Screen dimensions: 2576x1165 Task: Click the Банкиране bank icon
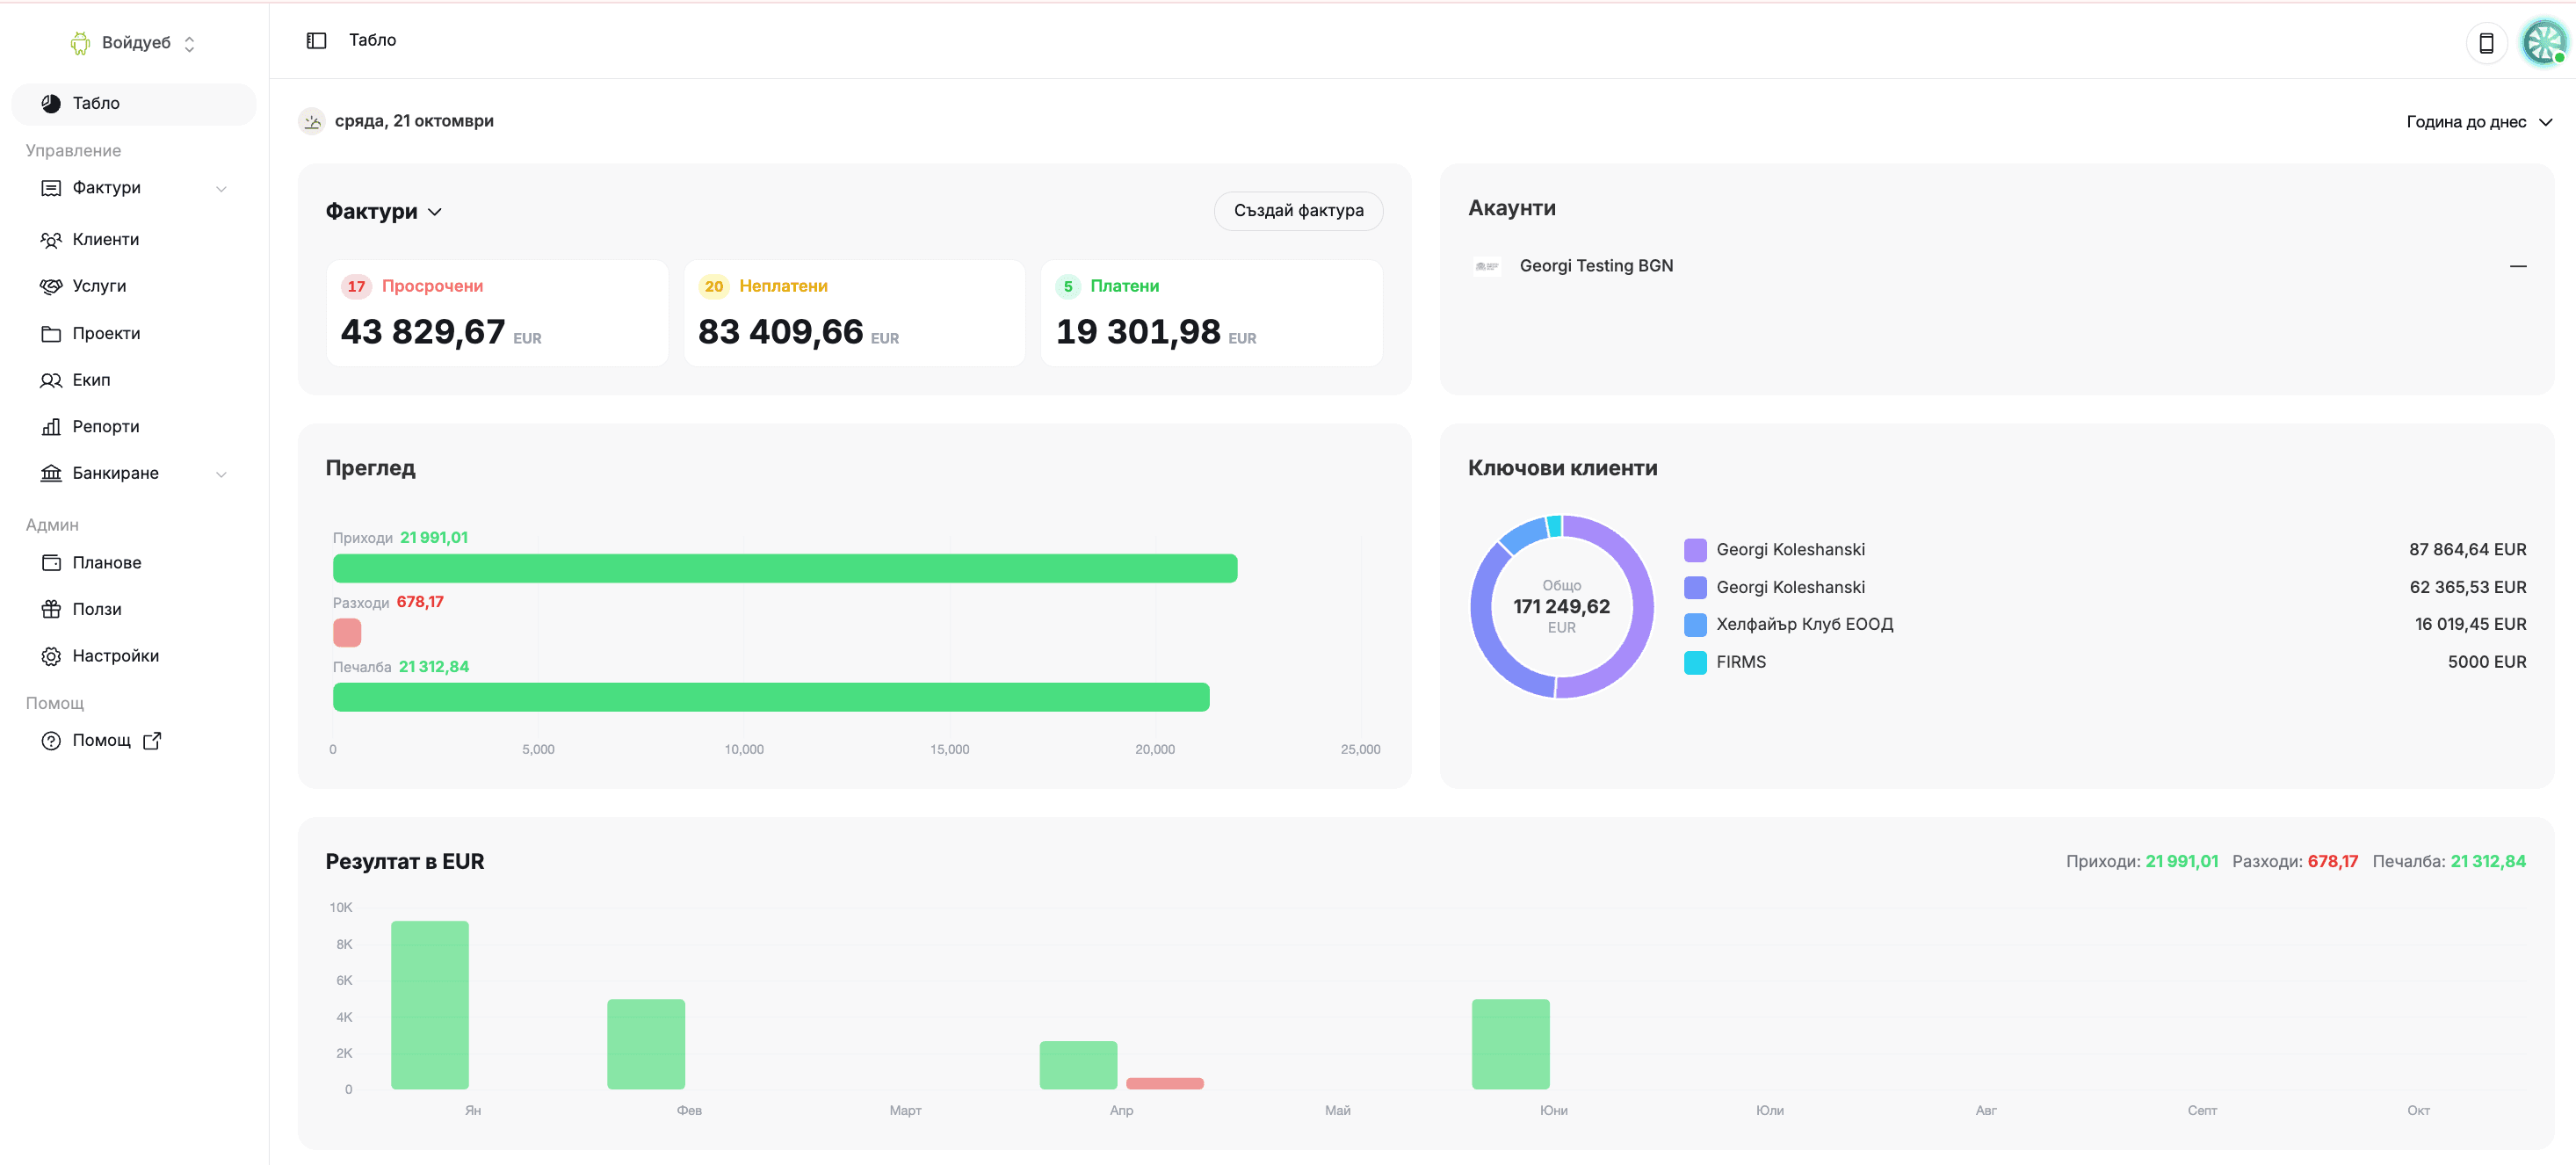coord(51,473)
